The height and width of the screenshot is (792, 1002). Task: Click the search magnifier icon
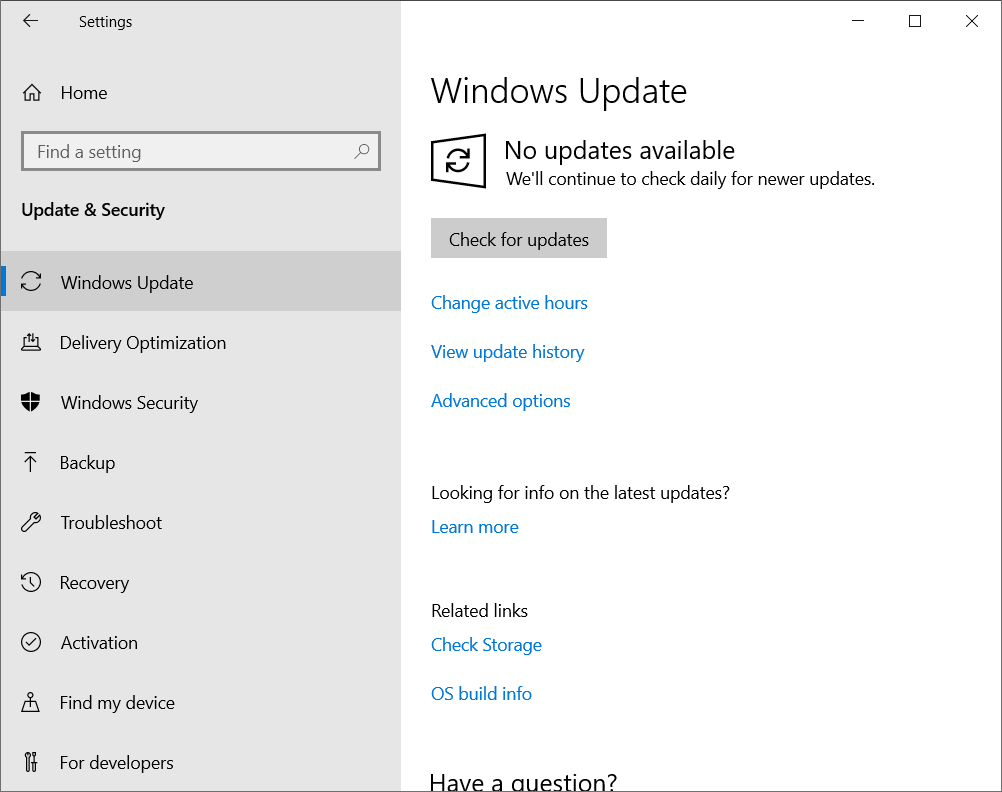(x=362, y=151)
